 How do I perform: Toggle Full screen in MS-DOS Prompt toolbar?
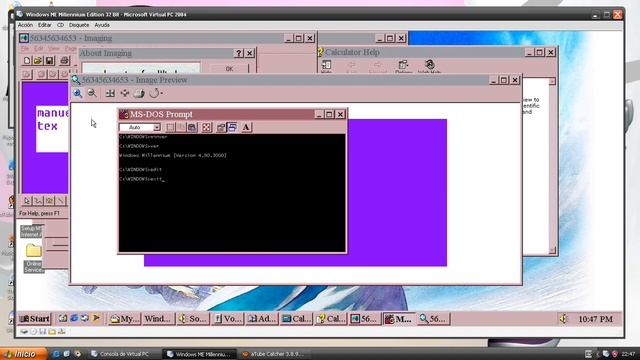coord(207,127)
